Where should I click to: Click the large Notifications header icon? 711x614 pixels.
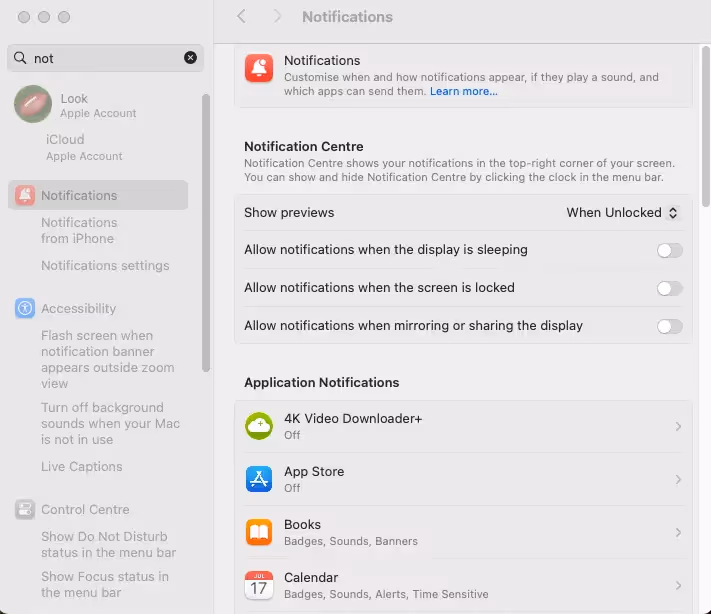click(x=259, y=68)
